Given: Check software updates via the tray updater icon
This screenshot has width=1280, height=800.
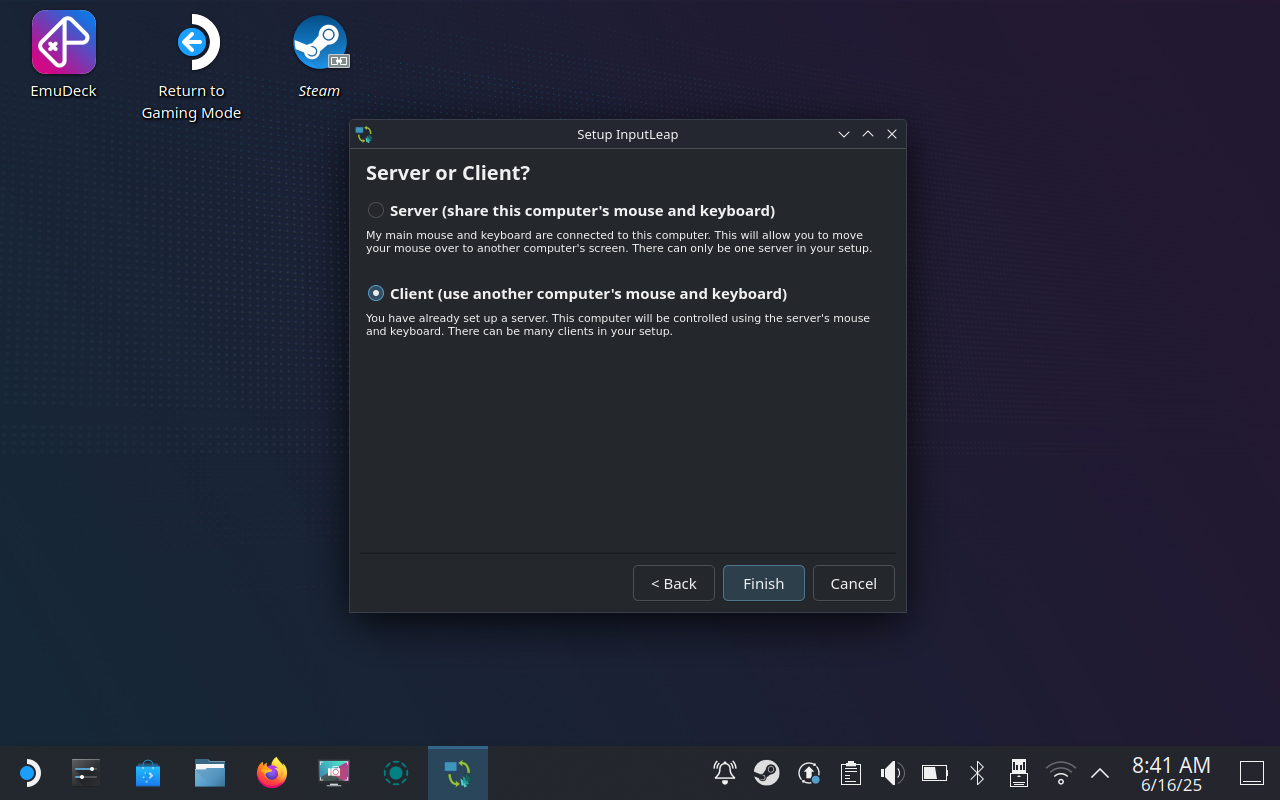Looking at the screenshot, I should [808, 772].
